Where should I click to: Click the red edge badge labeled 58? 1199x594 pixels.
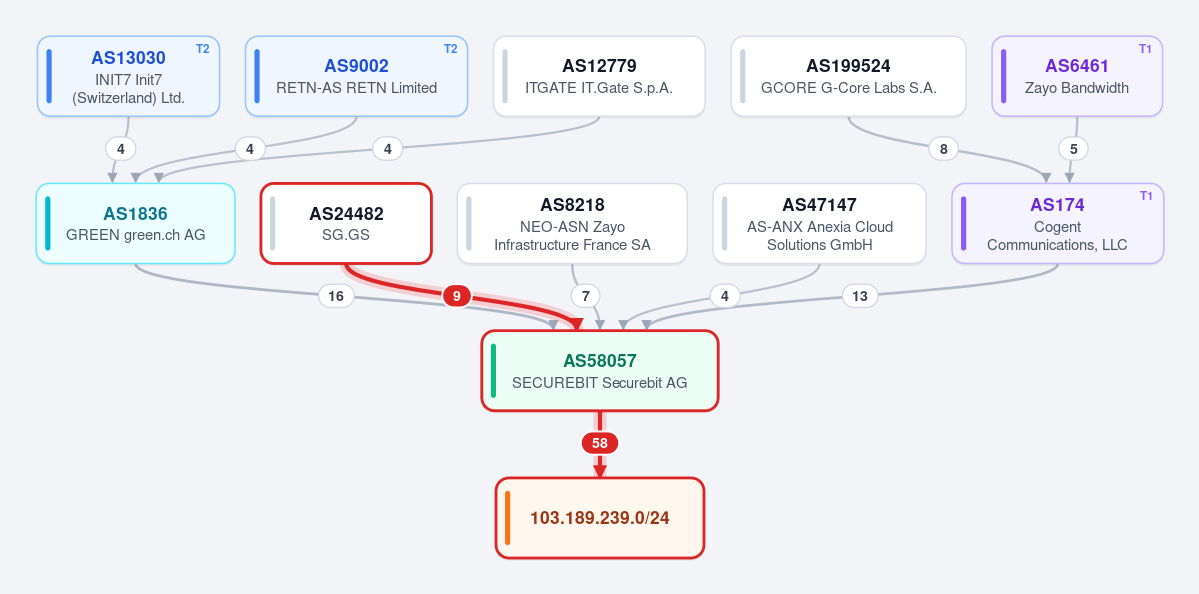click(x=600, y=443)
